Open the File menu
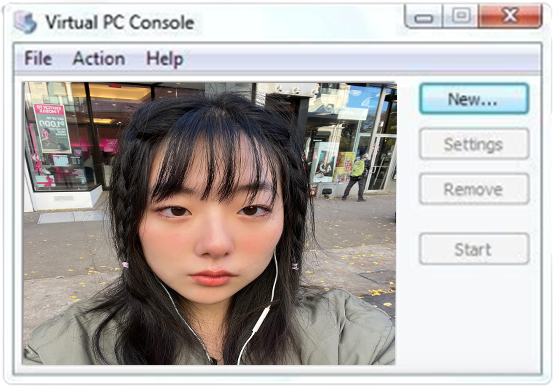This screenshot has width=553, height=386. pyautogui.click(x=38, y=58)
